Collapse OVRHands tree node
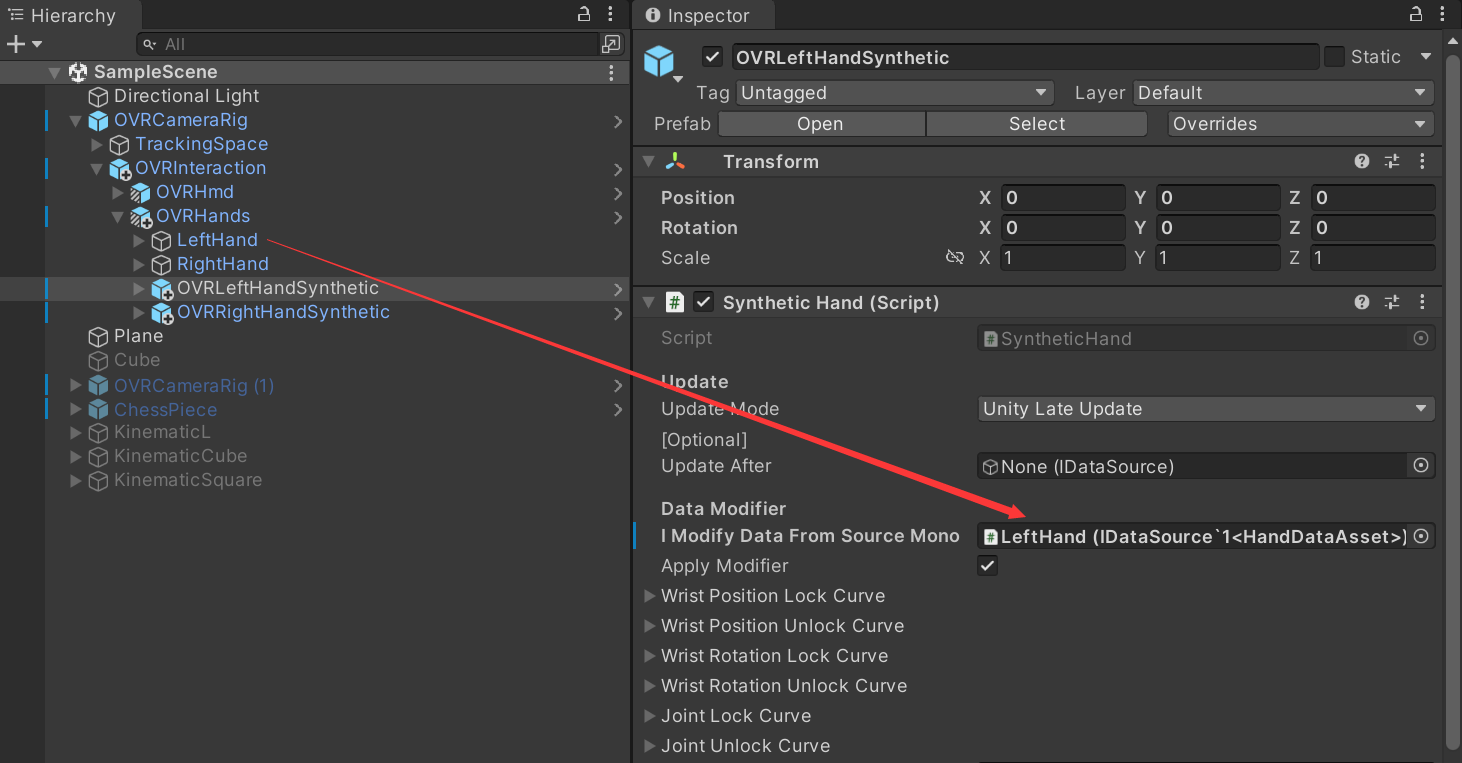 click(x=118, y=216)
